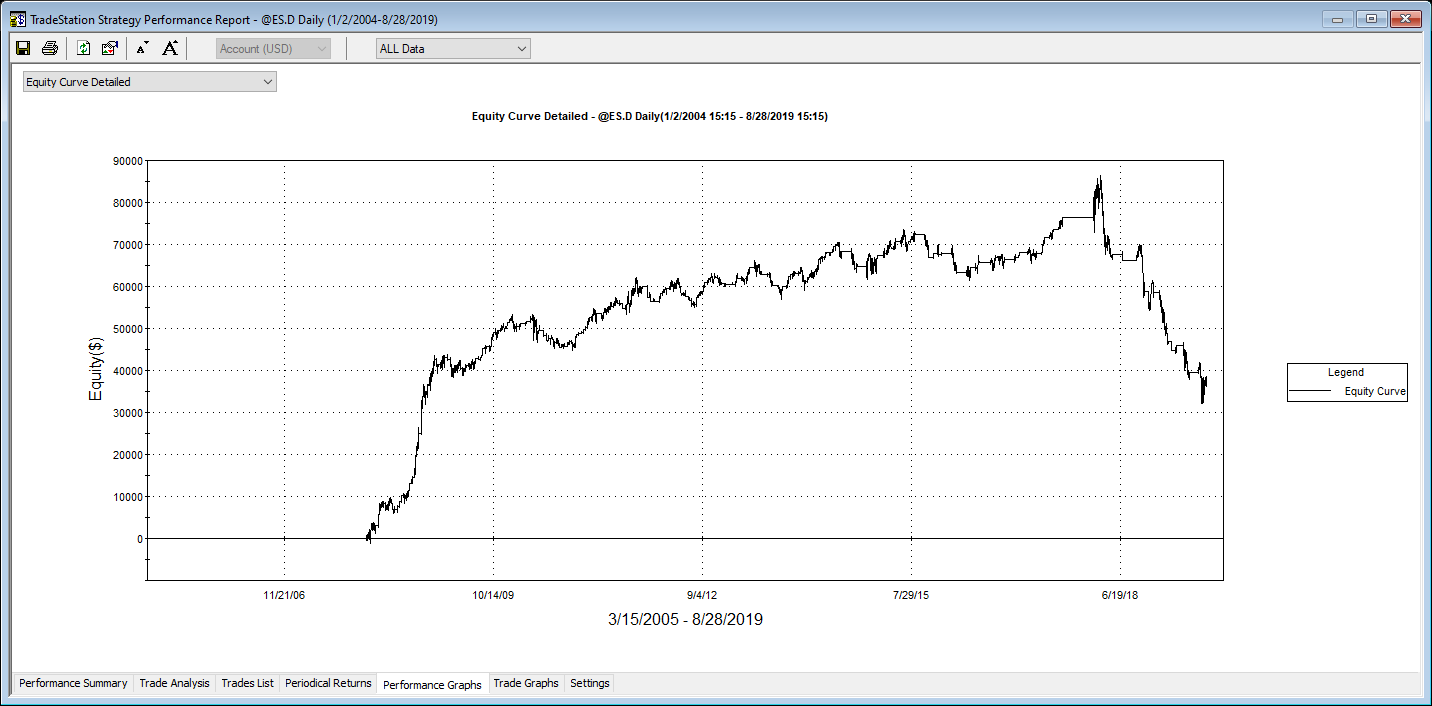Expand the Equity Curve Detailed graph selector
Screen dimensions: 1432x706
[150, 82]
